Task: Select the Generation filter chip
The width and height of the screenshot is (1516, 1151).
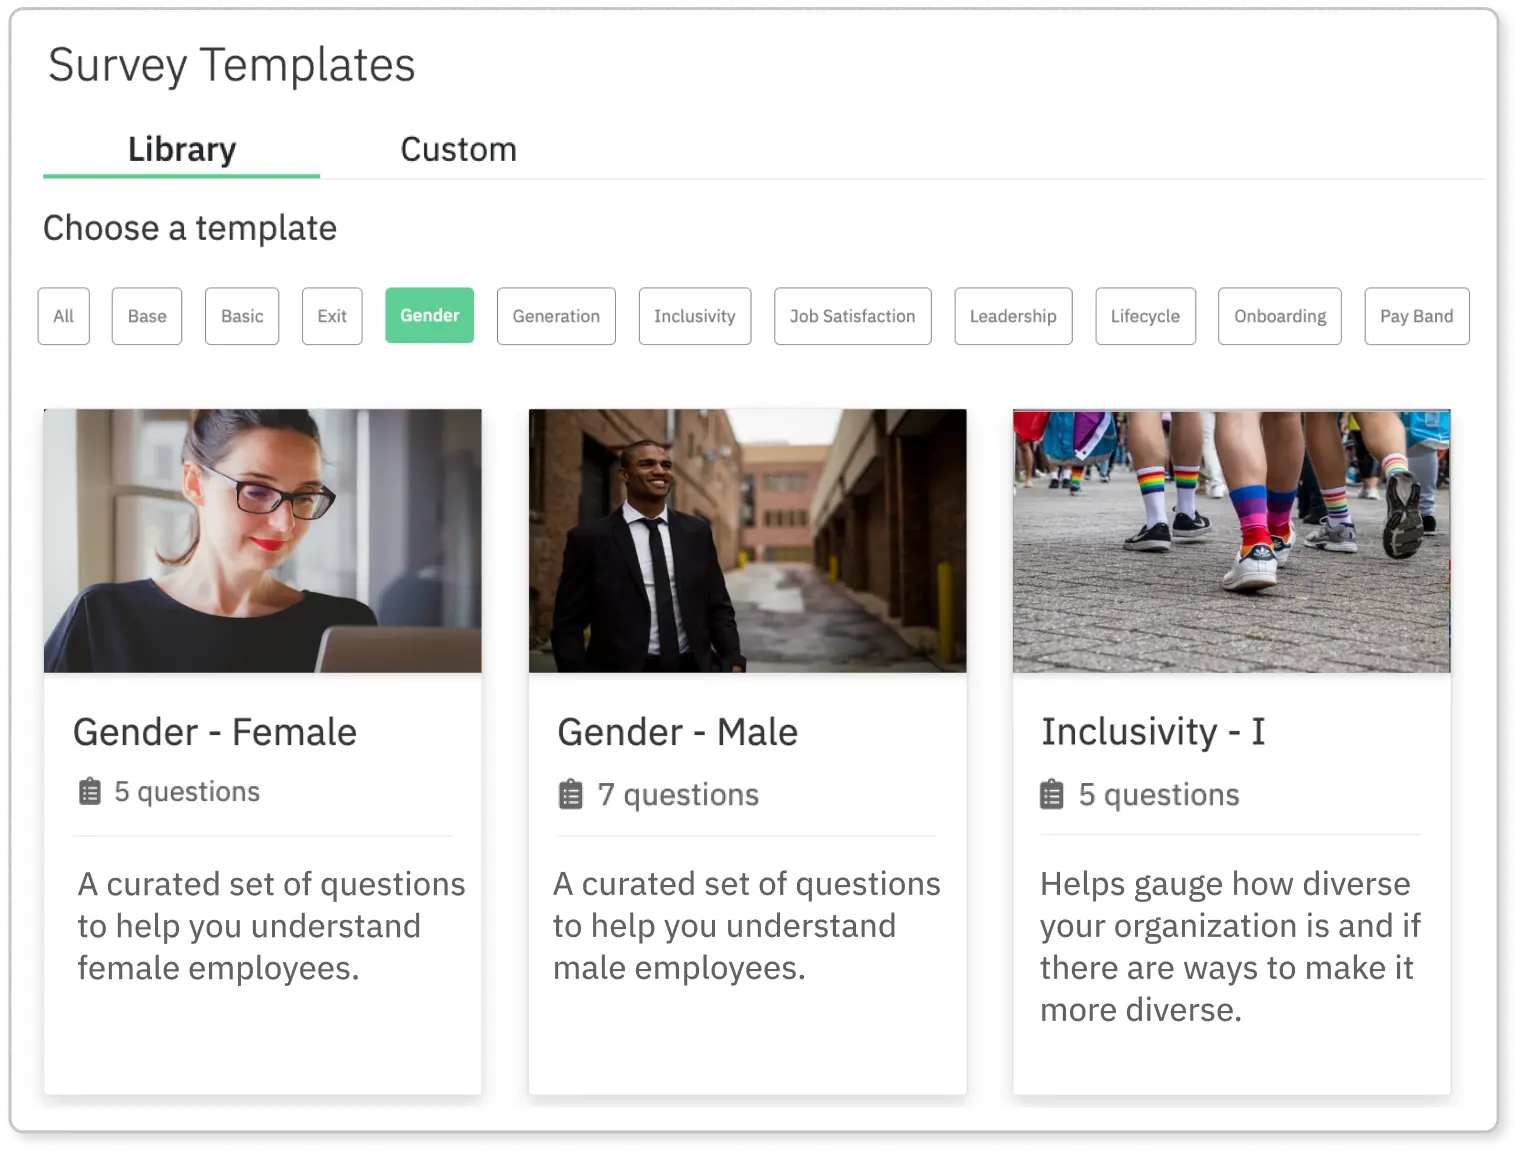Action: coord(556,316)
